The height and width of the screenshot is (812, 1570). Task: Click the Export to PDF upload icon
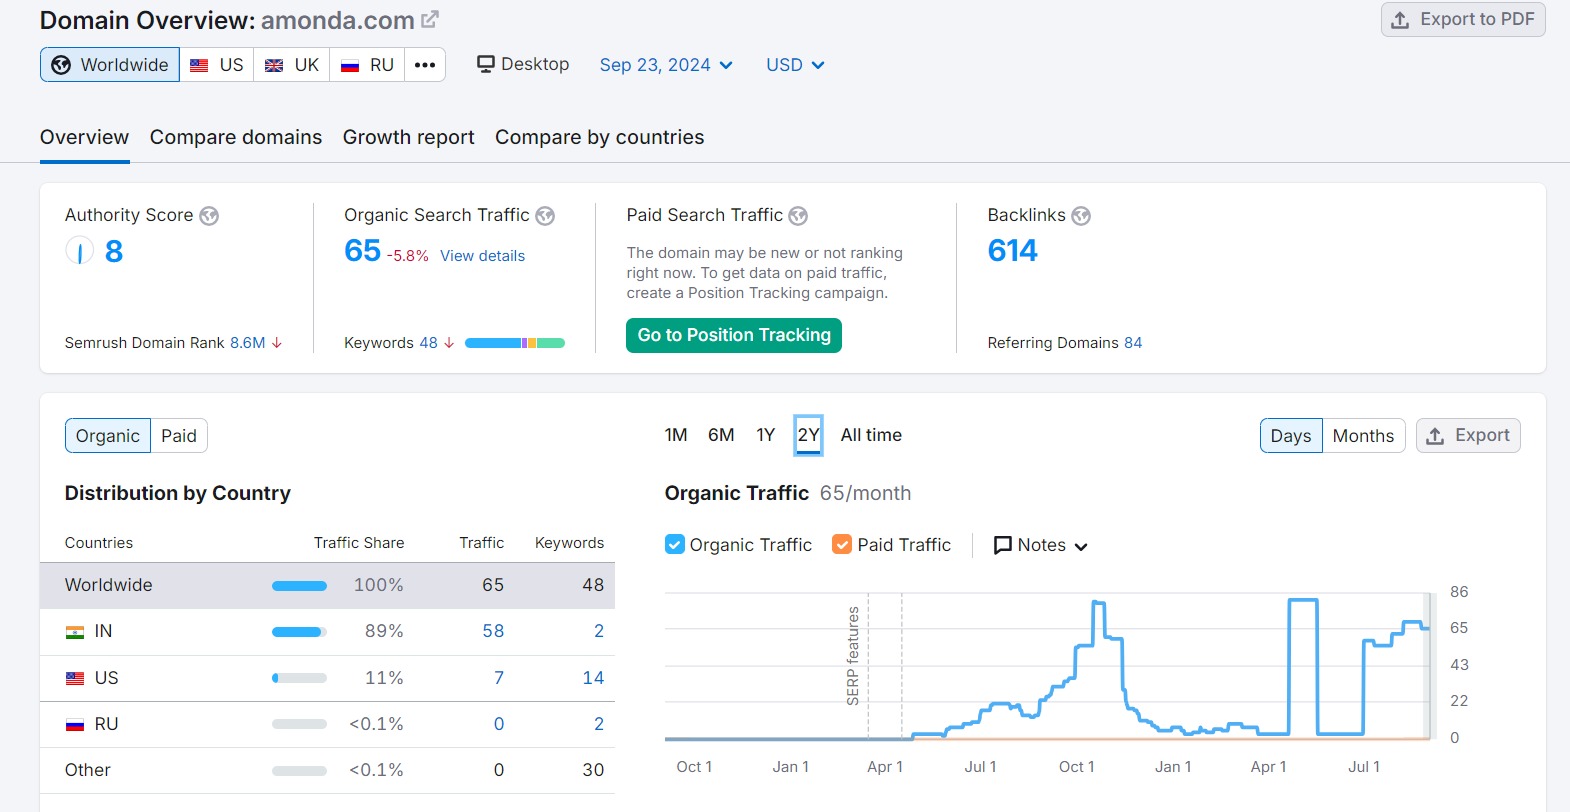(1401, 20)
